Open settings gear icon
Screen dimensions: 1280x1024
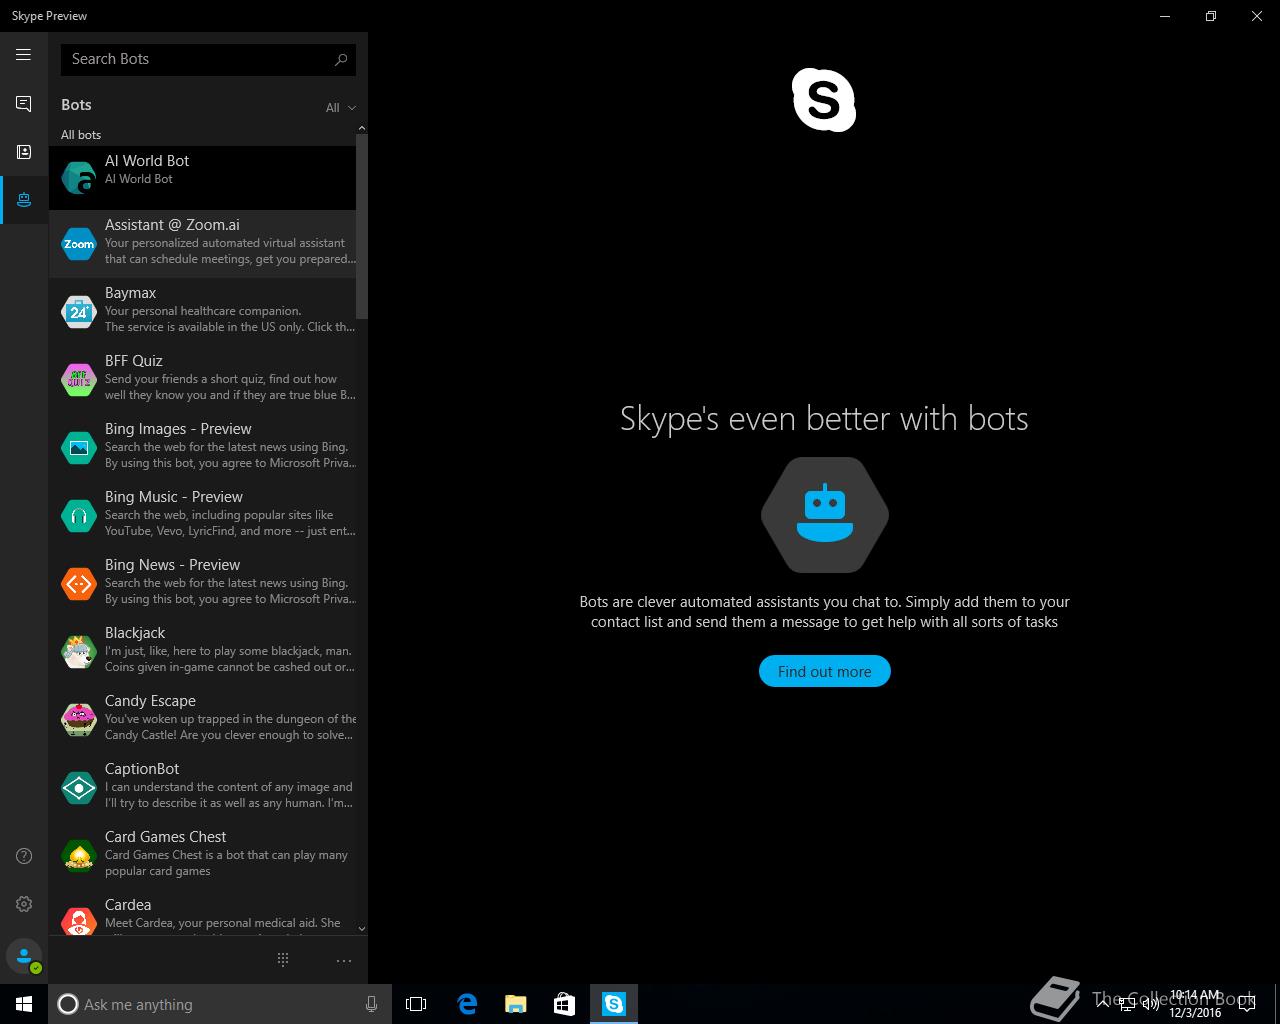pyautogui.click(x=24, y=904)
